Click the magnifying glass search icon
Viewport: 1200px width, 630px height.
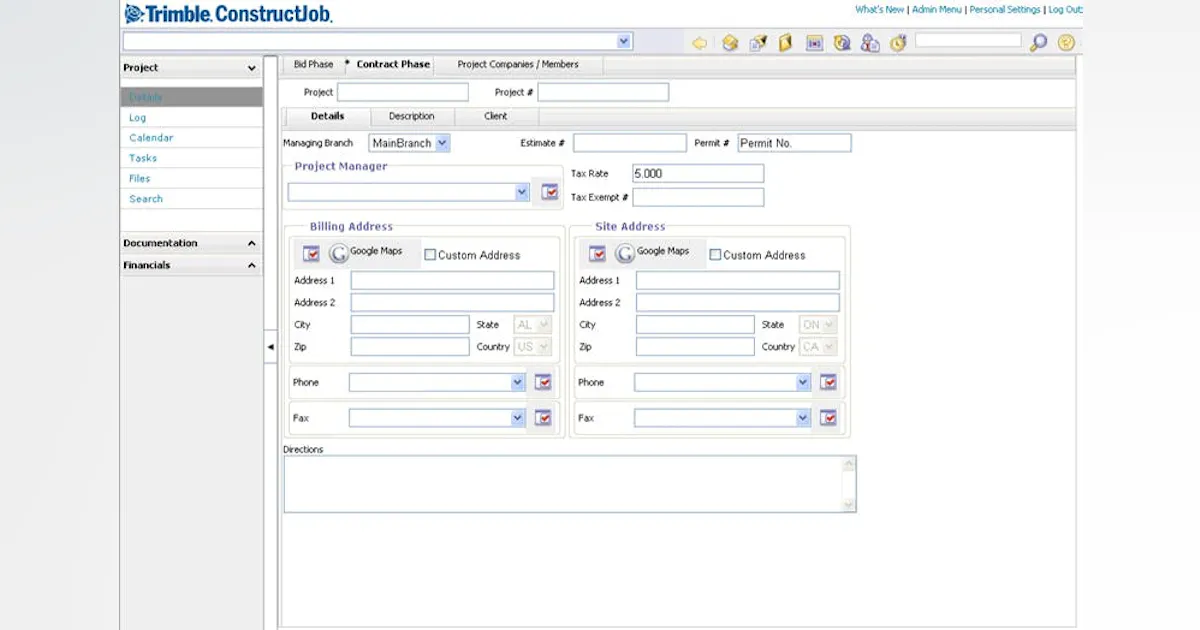(1039, 43)
